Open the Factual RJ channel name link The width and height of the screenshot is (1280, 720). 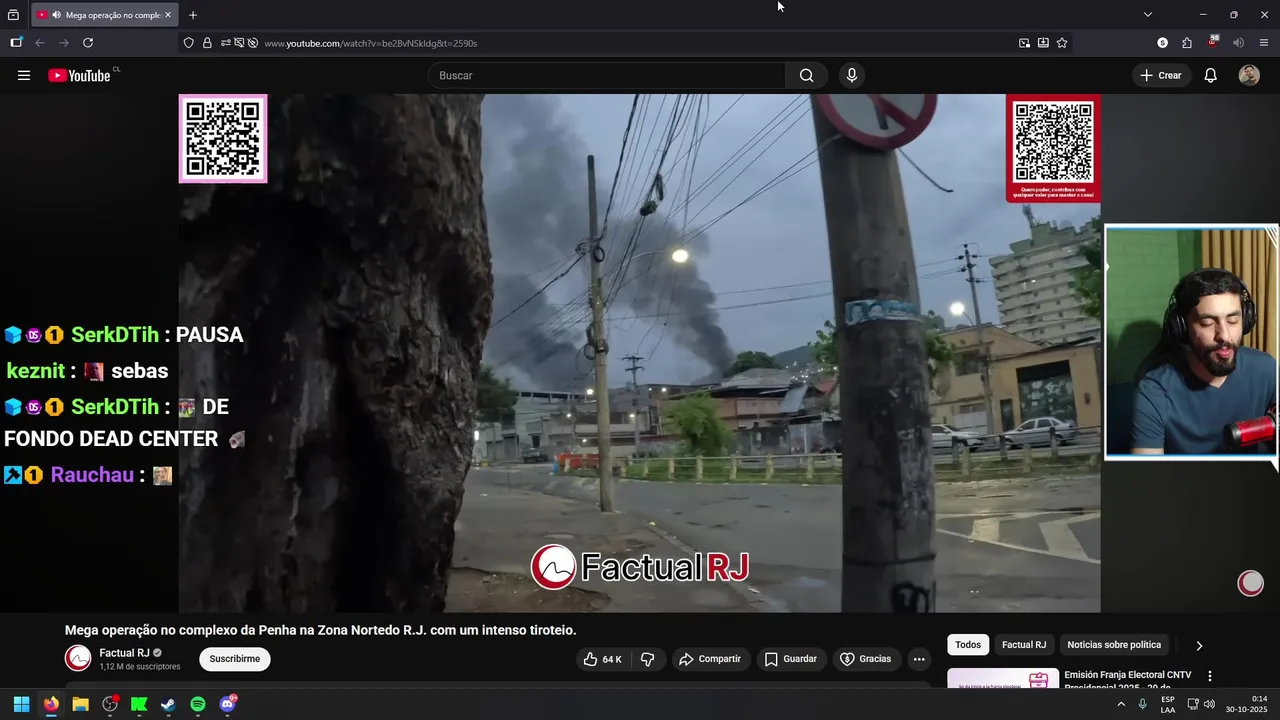tap(124, 653)
